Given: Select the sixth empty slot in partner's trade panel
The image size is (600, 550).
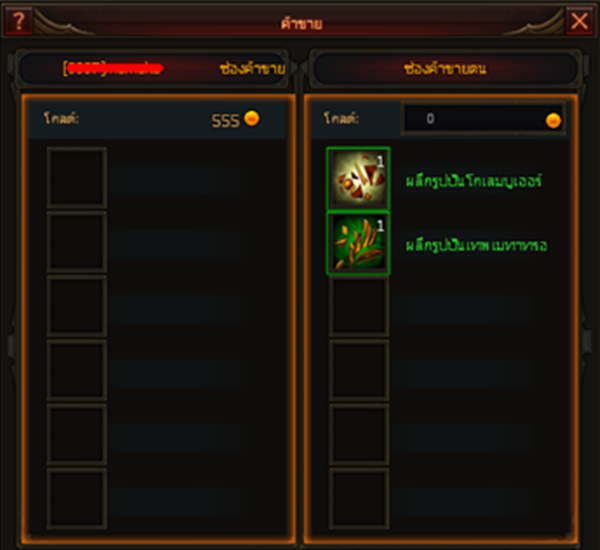Looking at the screenshot, I should (77, 499).
